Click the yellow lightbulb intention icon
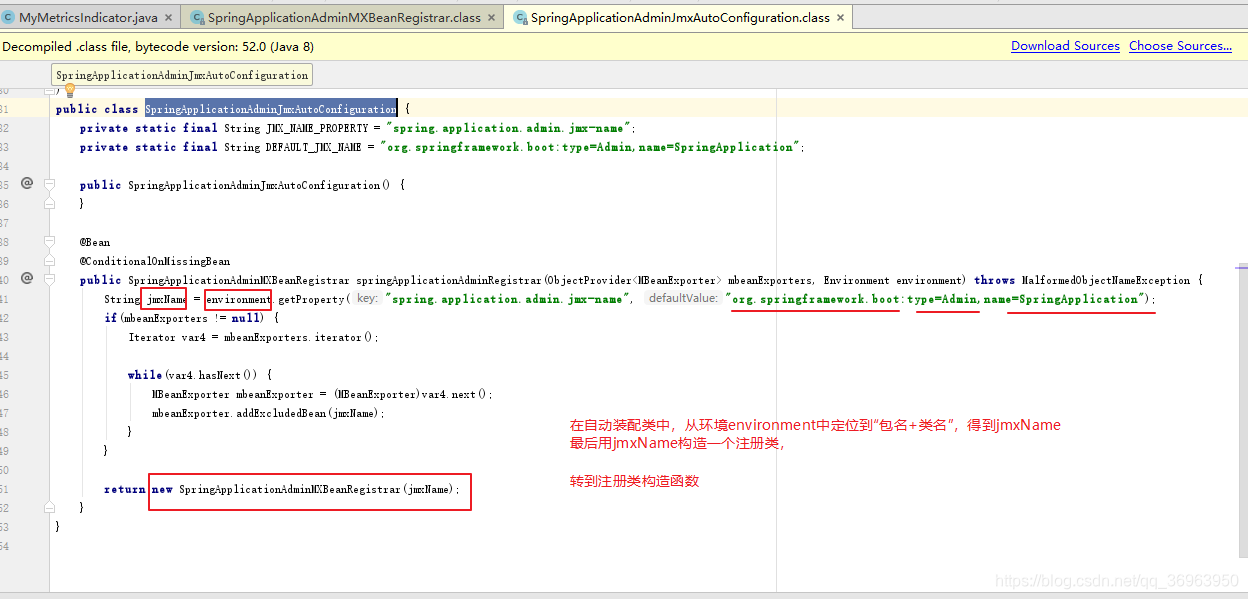This screenshot has height=599, width=1248. point(70,91)
